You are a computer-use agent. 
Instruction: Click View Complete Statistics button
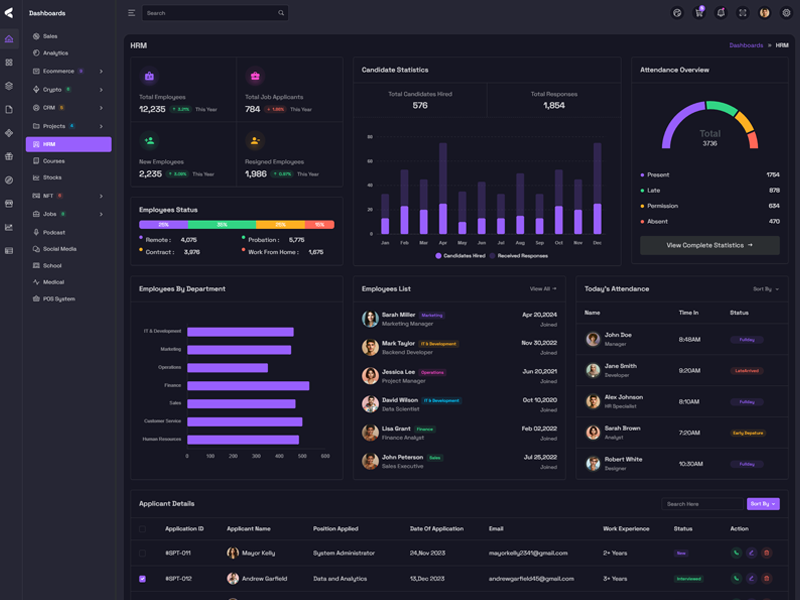(x=709, y=244)
